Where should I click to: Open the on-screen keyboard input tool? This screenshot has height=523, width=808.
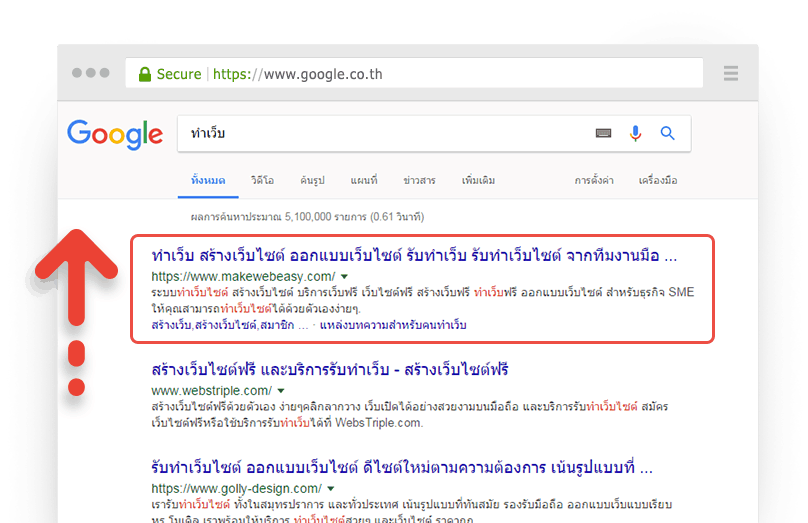pyautogui.click(x=603, y=133)
